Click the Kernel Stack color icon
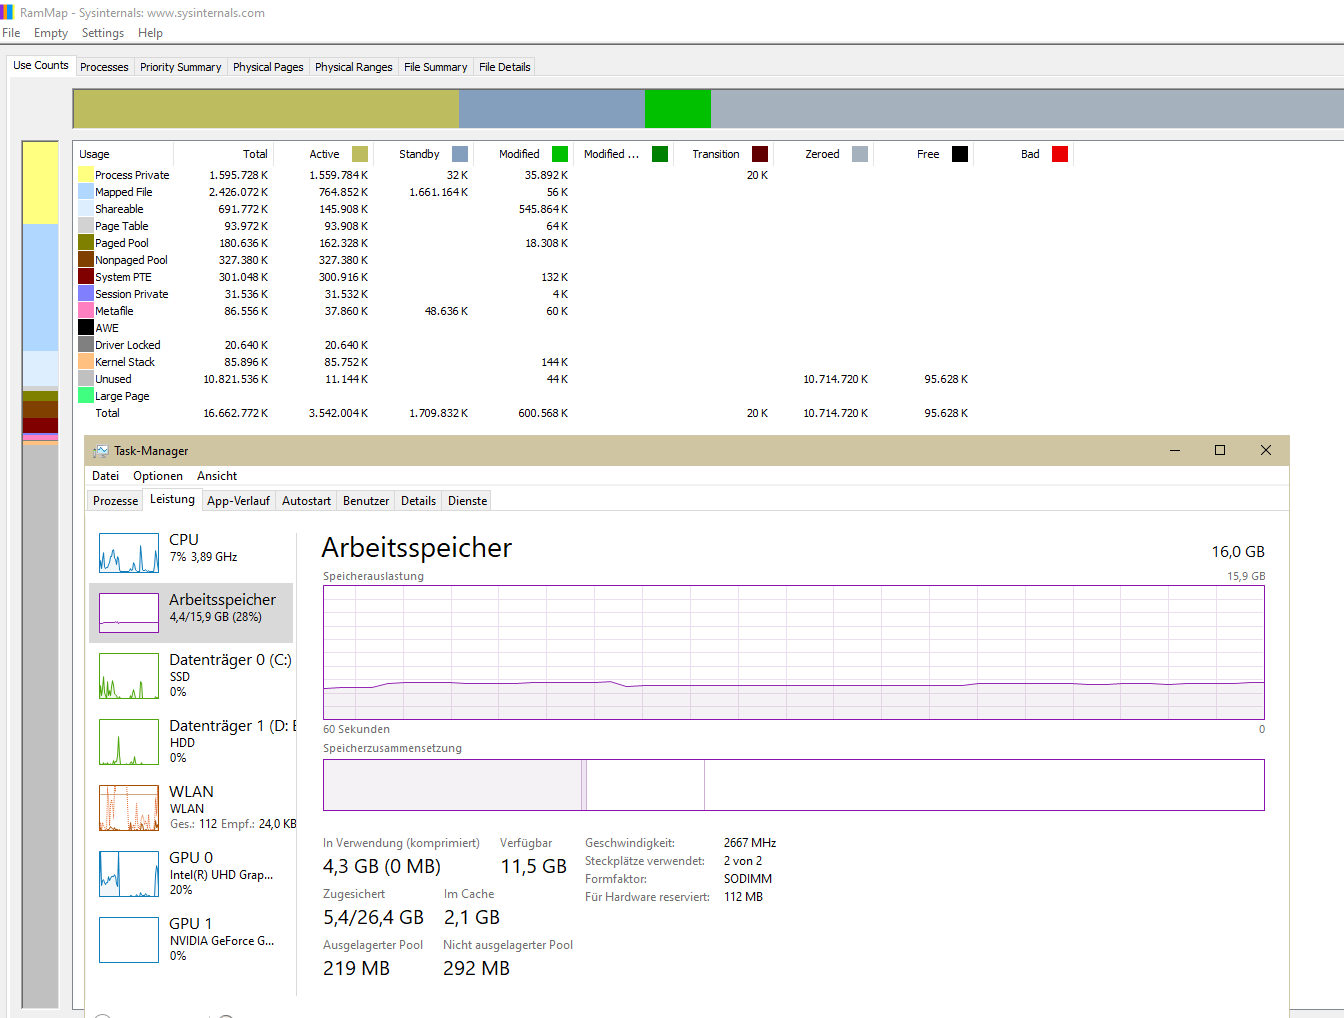Screen dimensions: 1344x1018 click(86, 362)
